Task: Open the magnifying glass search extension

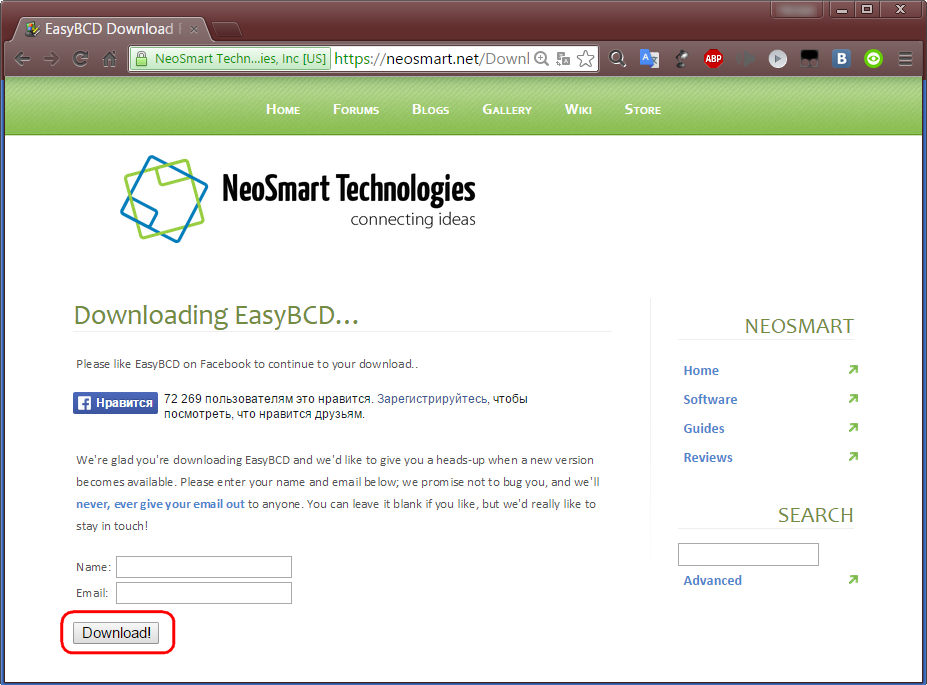Action: point(617,59)
